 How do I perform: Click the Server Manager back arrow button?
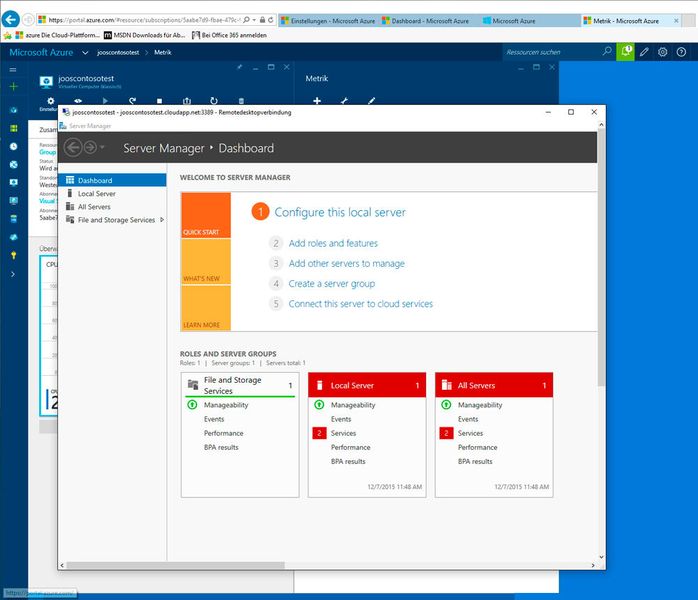(x=73, y=148)
